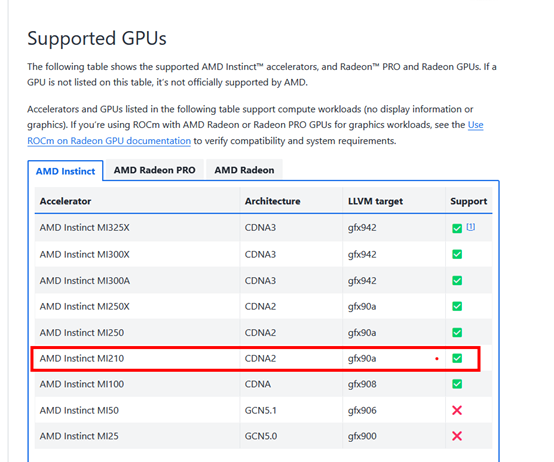This screenshot has width=554, height=462.
Task: Click CDNA2 in the MI210 row
Action: pyautogui.click(x=260, y=359)
